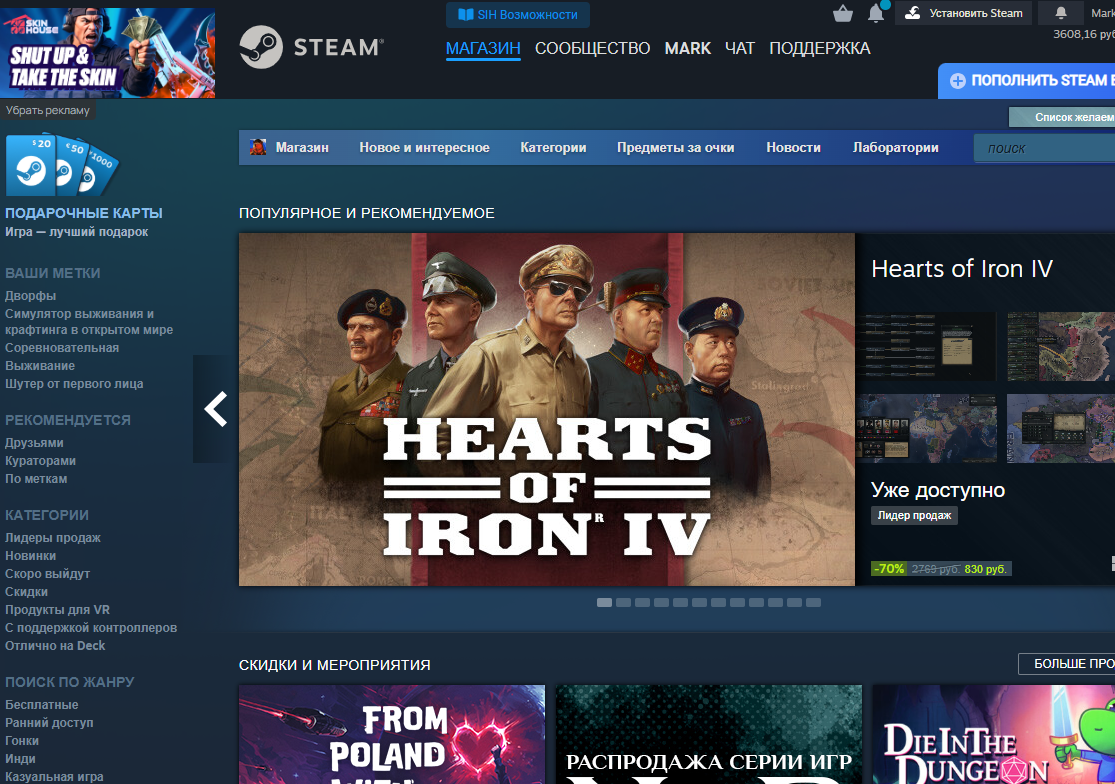View first Hearts of Iron IV screenshot thumbnail
The image size is (1115, 784).
point(927,346)
